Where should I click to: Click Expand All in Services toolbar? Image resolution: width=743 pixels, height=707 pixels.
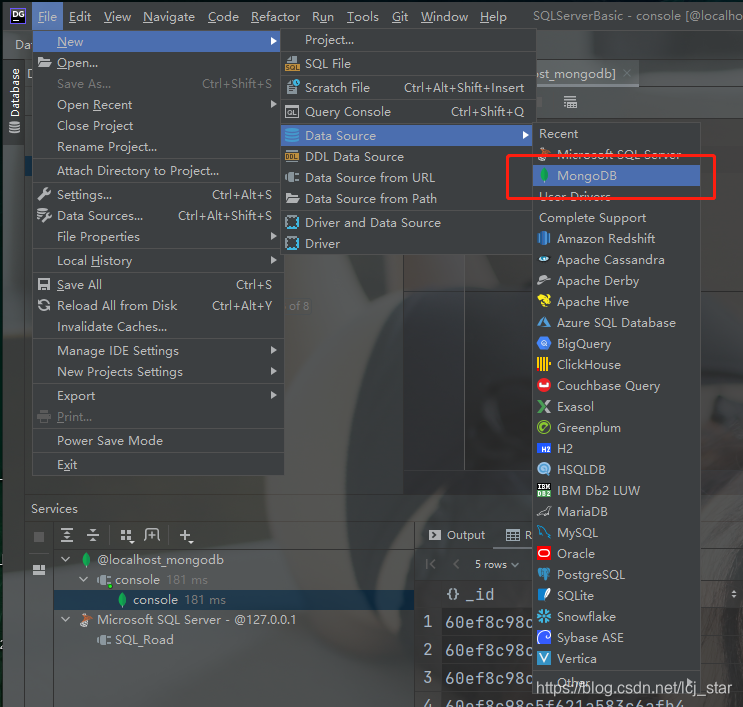[67, 535]
